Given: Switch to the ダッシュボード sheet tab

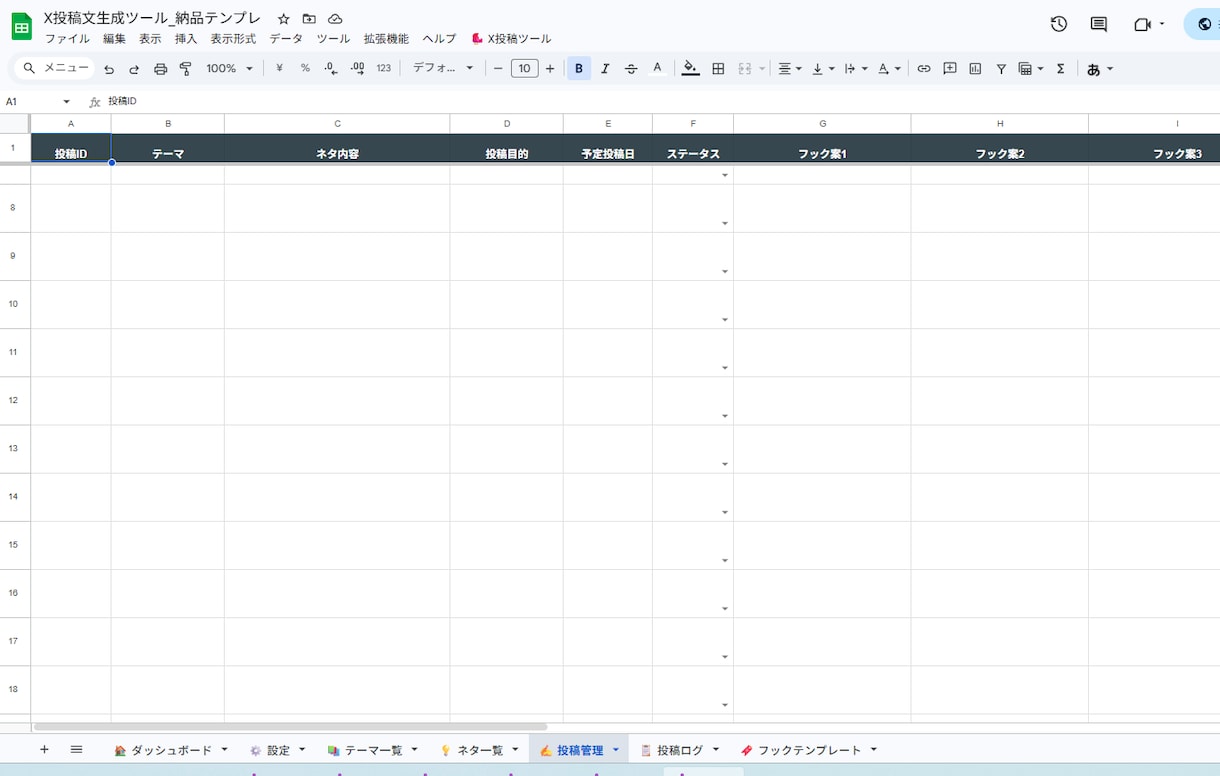Looking at the screenshot, I should (171, 750).
